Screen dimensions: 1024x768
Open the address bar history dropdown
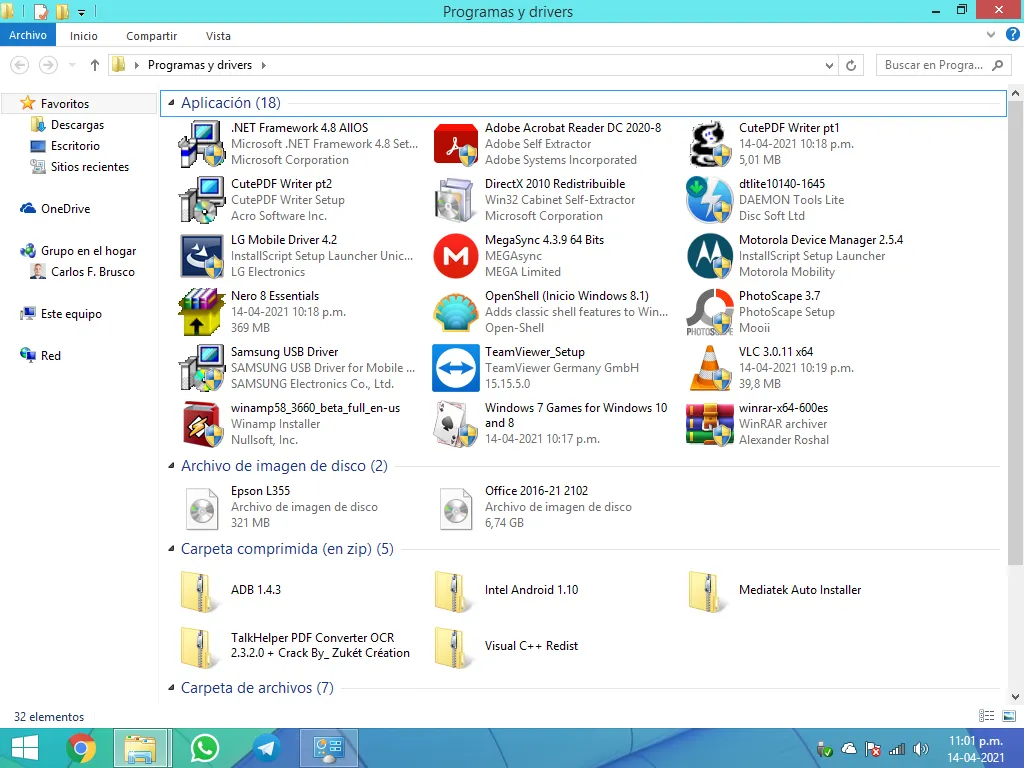click(x=829, y=65)
